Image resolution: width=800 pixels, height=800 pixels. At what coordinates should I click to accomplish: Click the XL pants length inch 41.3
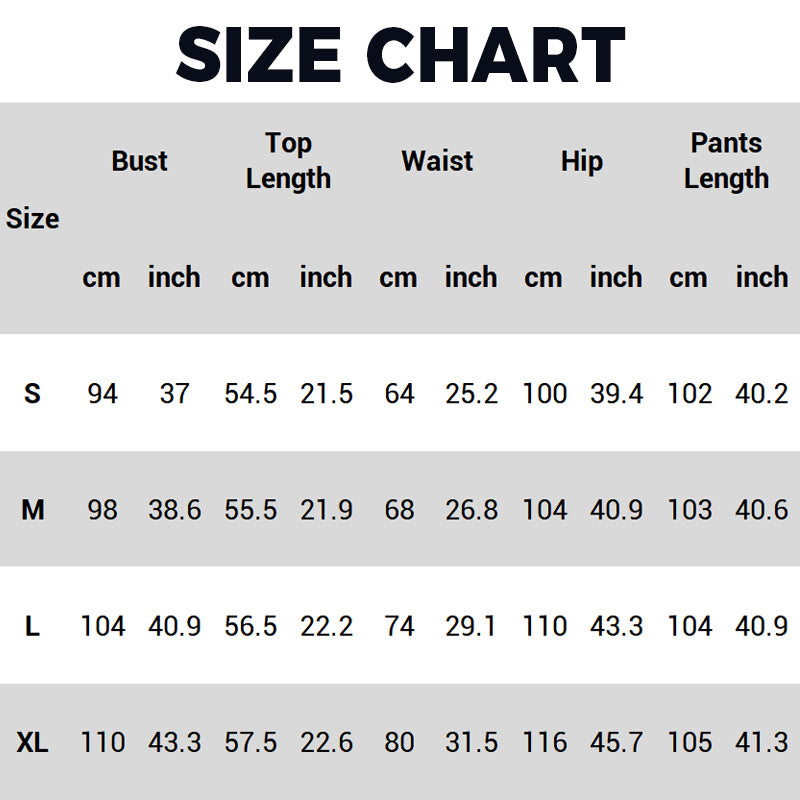[761, 742]
